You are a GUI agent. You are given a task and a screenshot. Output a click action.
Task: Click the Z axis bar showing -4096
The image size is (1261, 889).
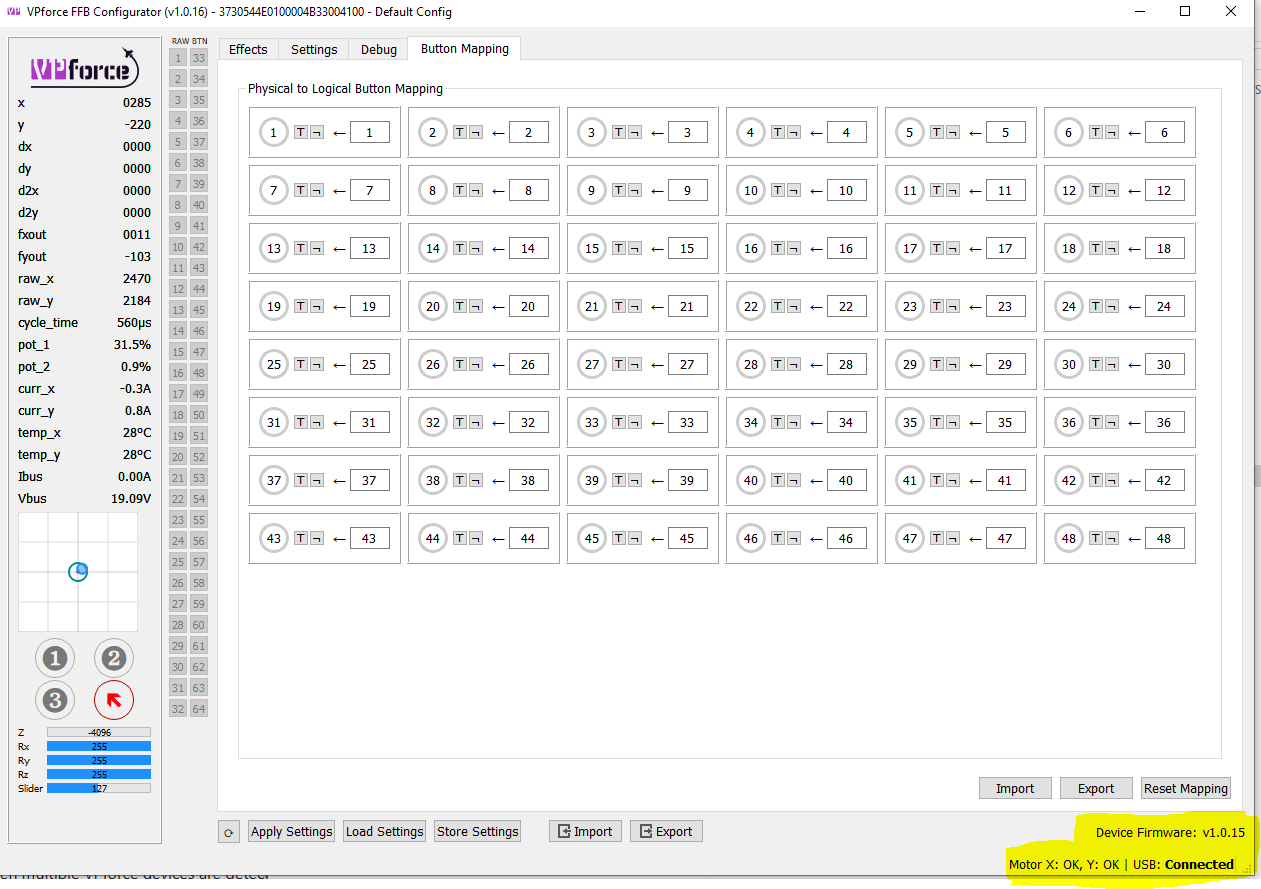click(98, 732)
